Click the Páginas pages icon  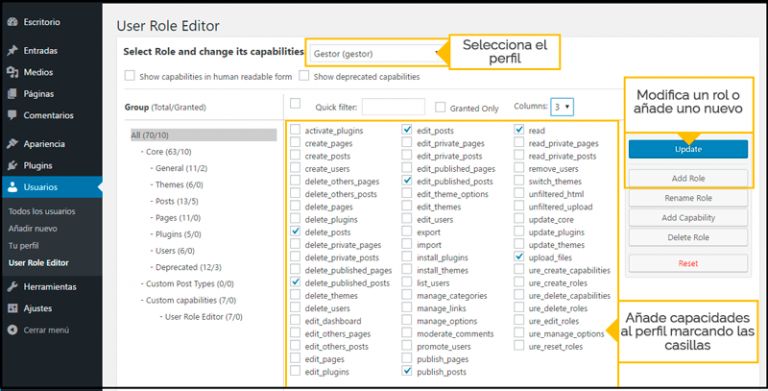(x=13, y=94)
